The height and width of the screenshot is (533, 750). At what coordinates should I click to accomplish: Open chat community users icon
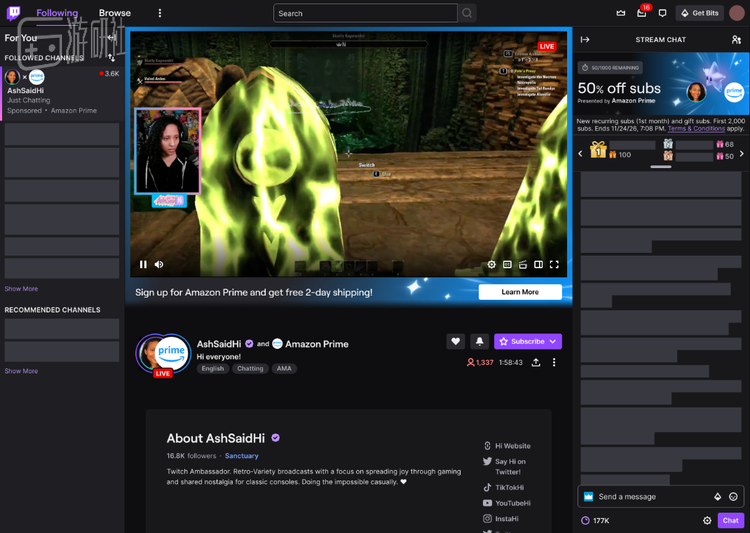click(737, 40)
